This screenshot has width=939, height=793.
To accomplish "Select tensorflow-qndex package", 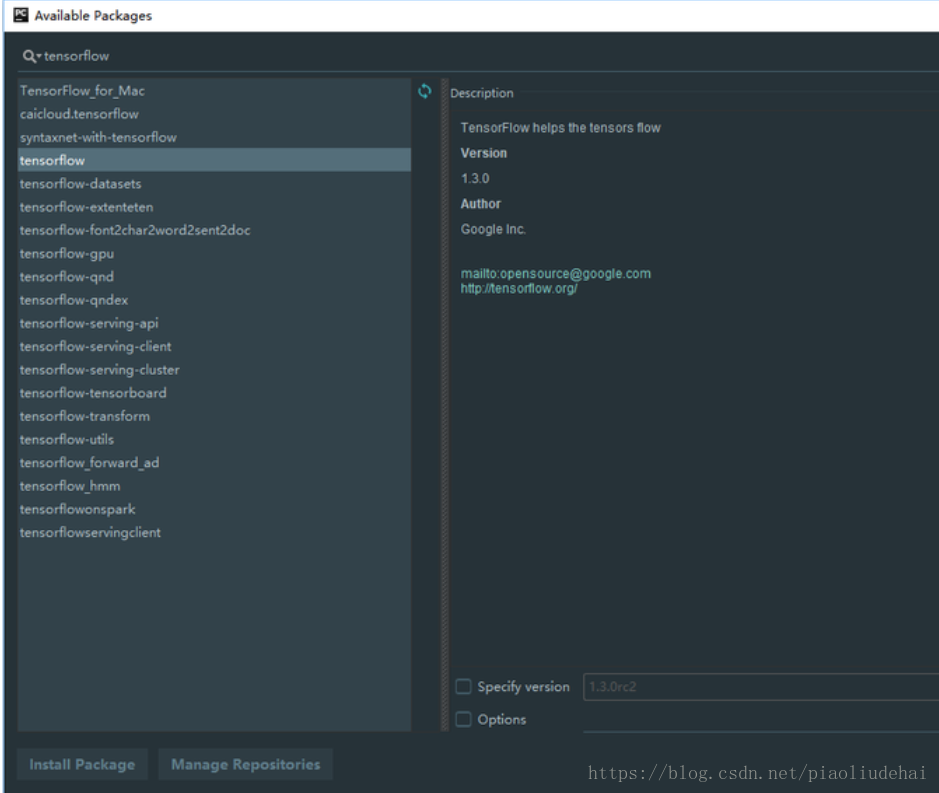I will [x=214, y=299].
